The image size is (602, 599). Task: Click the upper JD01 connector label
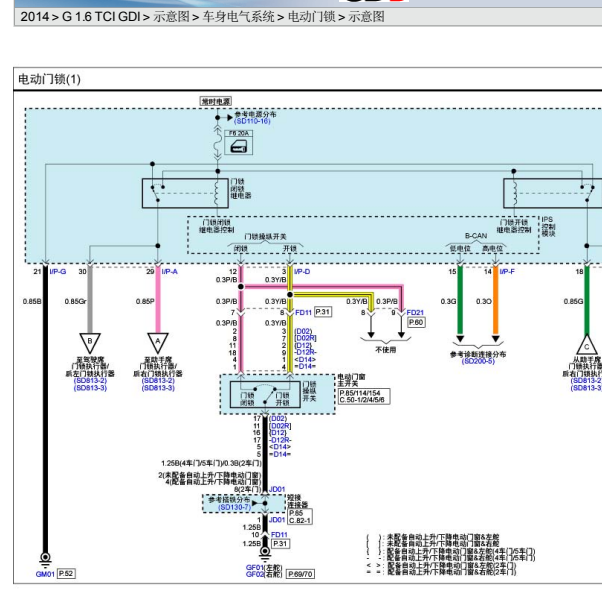tap(277, 489)
